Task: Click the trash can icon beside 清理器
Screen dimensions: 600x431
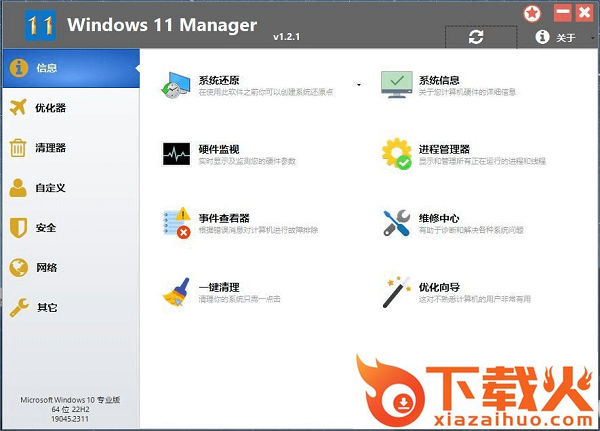Action: (18, 148)
